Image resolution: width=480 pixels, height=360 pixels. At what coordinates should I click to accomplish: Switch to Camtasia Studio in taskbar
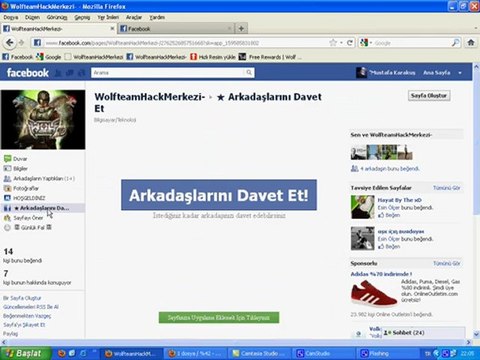coord(259,353)
